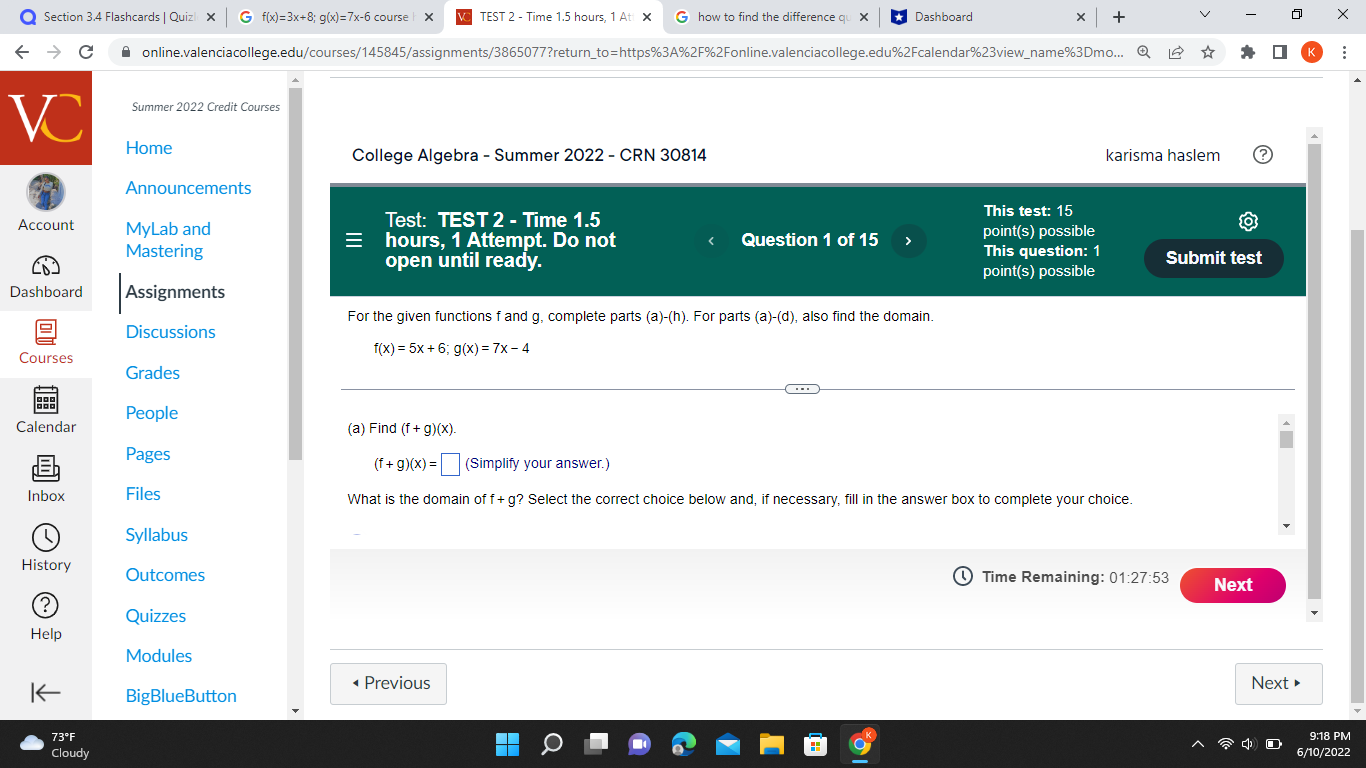Open File Explorer from the taskbar

coord(772,744)
